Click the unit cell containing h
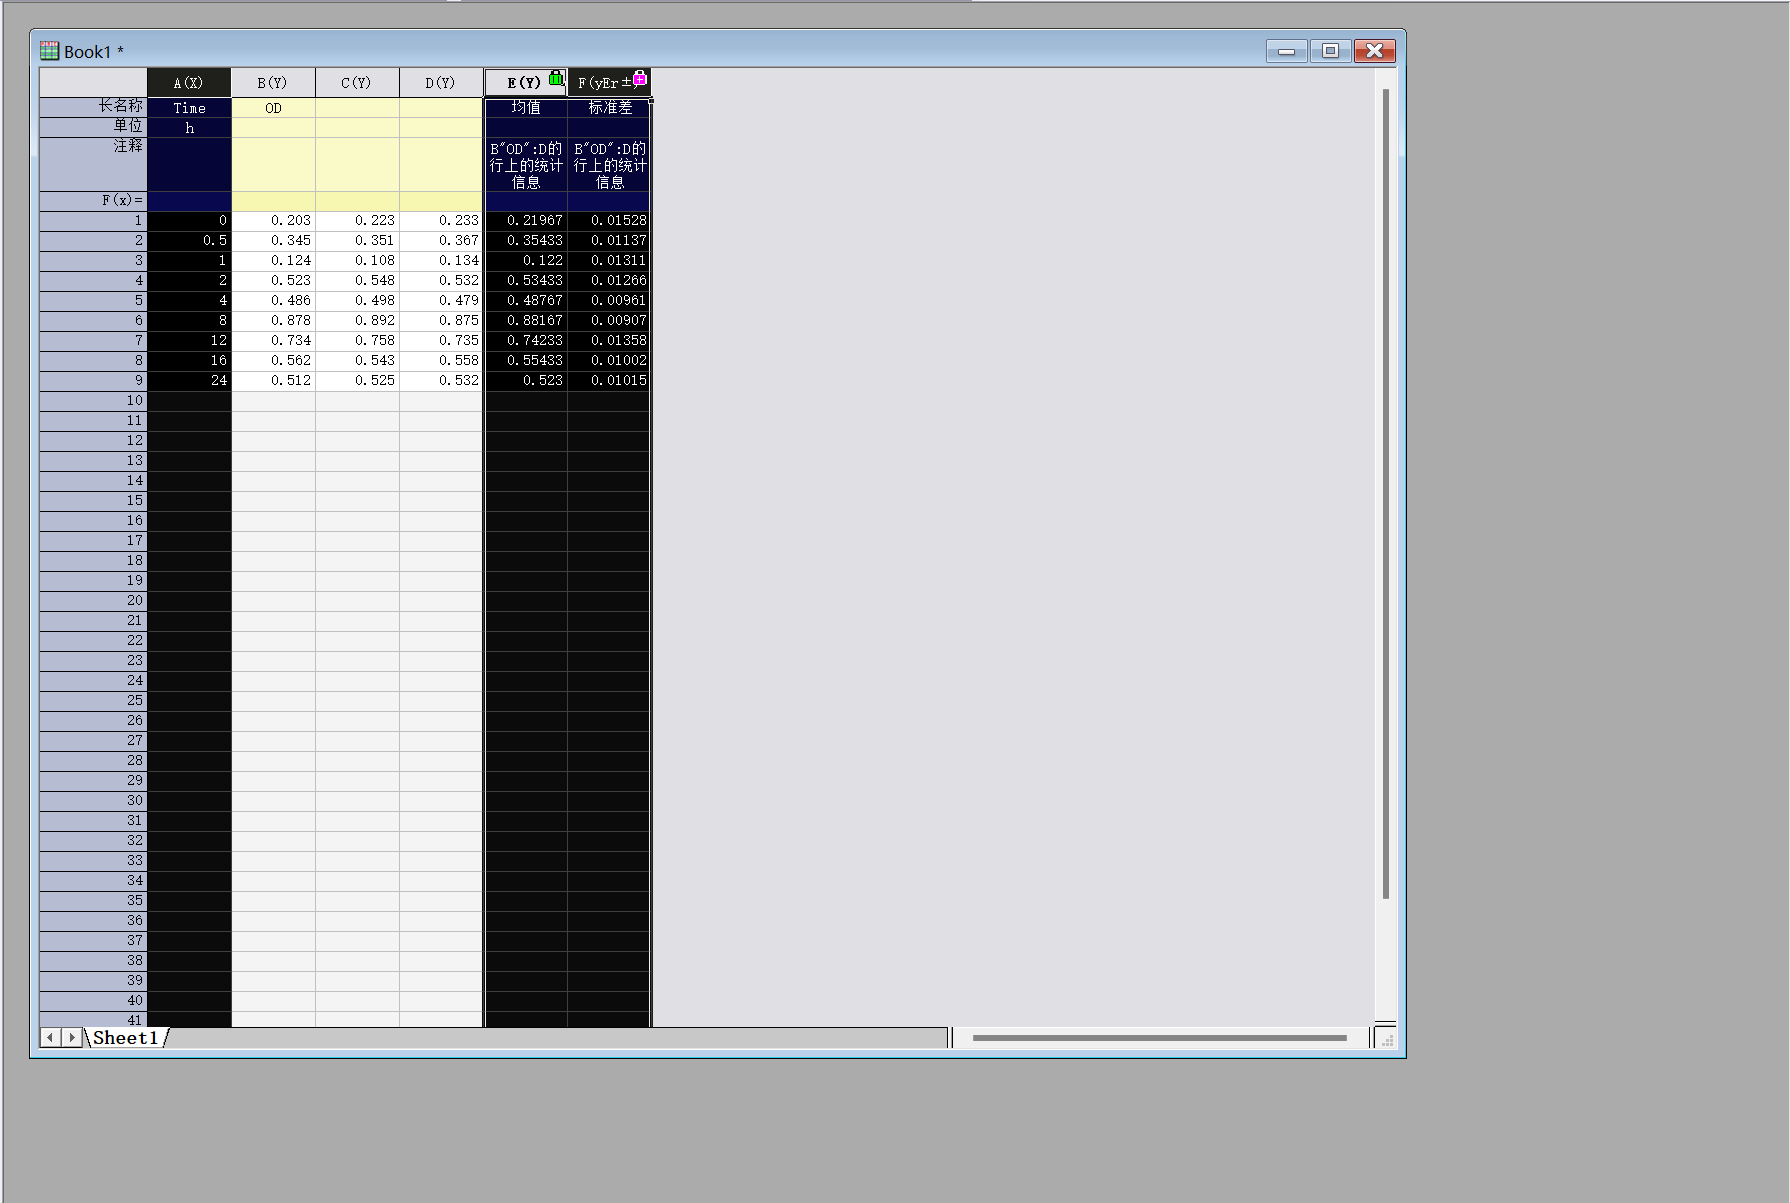 pyautogui.click(x=189, y=128)
